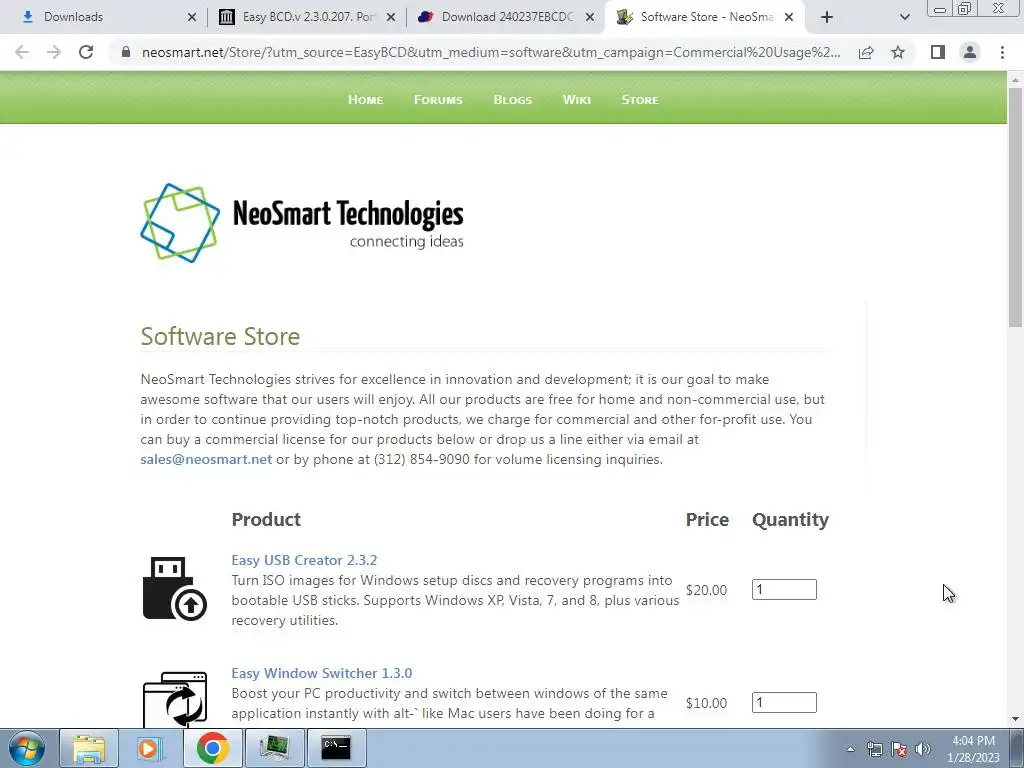Open the Easy Window Switcher 1.3.0 link
Viewport: 1024px width, 768px height.
pos(321,673)
